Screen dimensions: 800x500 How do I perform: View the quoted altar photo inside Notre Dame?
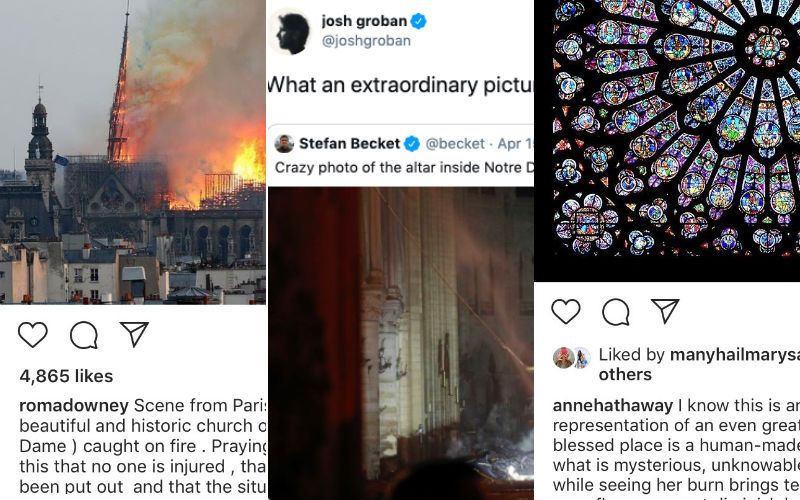[x=401, y=343]
